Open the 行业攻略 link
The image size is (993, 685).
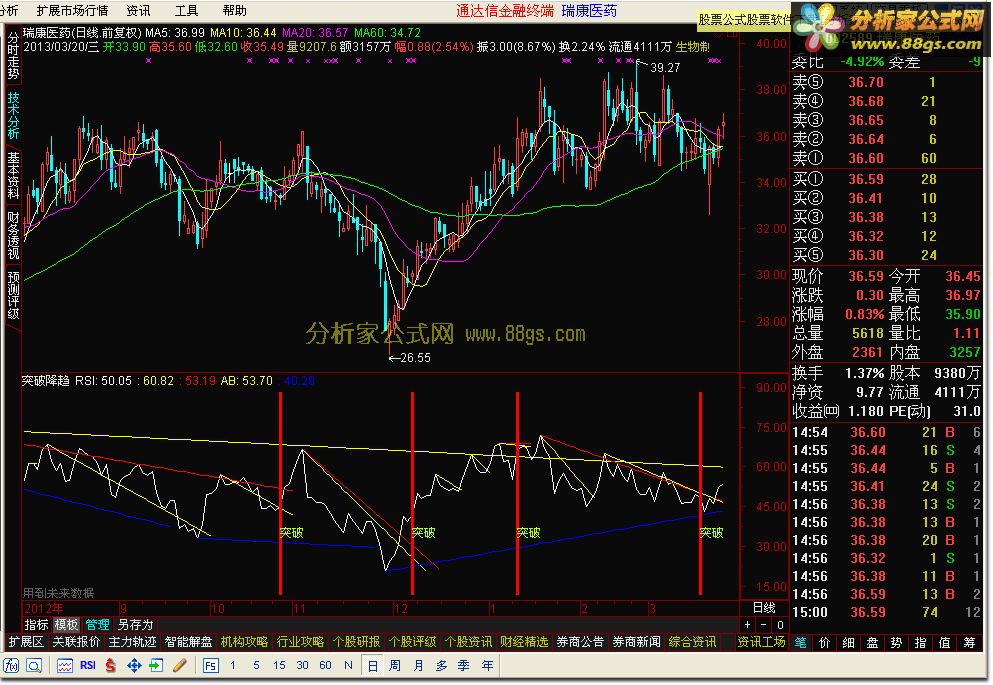click(x=300, y=642)
